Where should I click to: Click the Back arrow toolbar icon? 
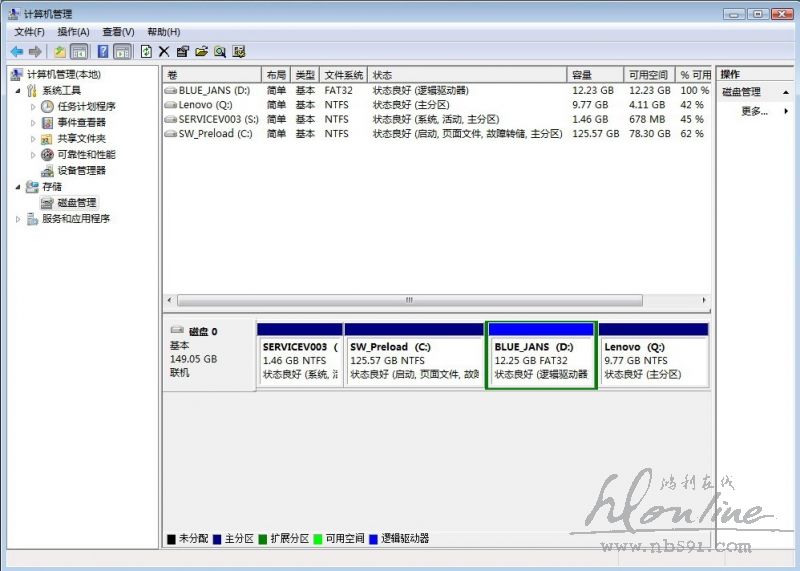click(17, 51)
